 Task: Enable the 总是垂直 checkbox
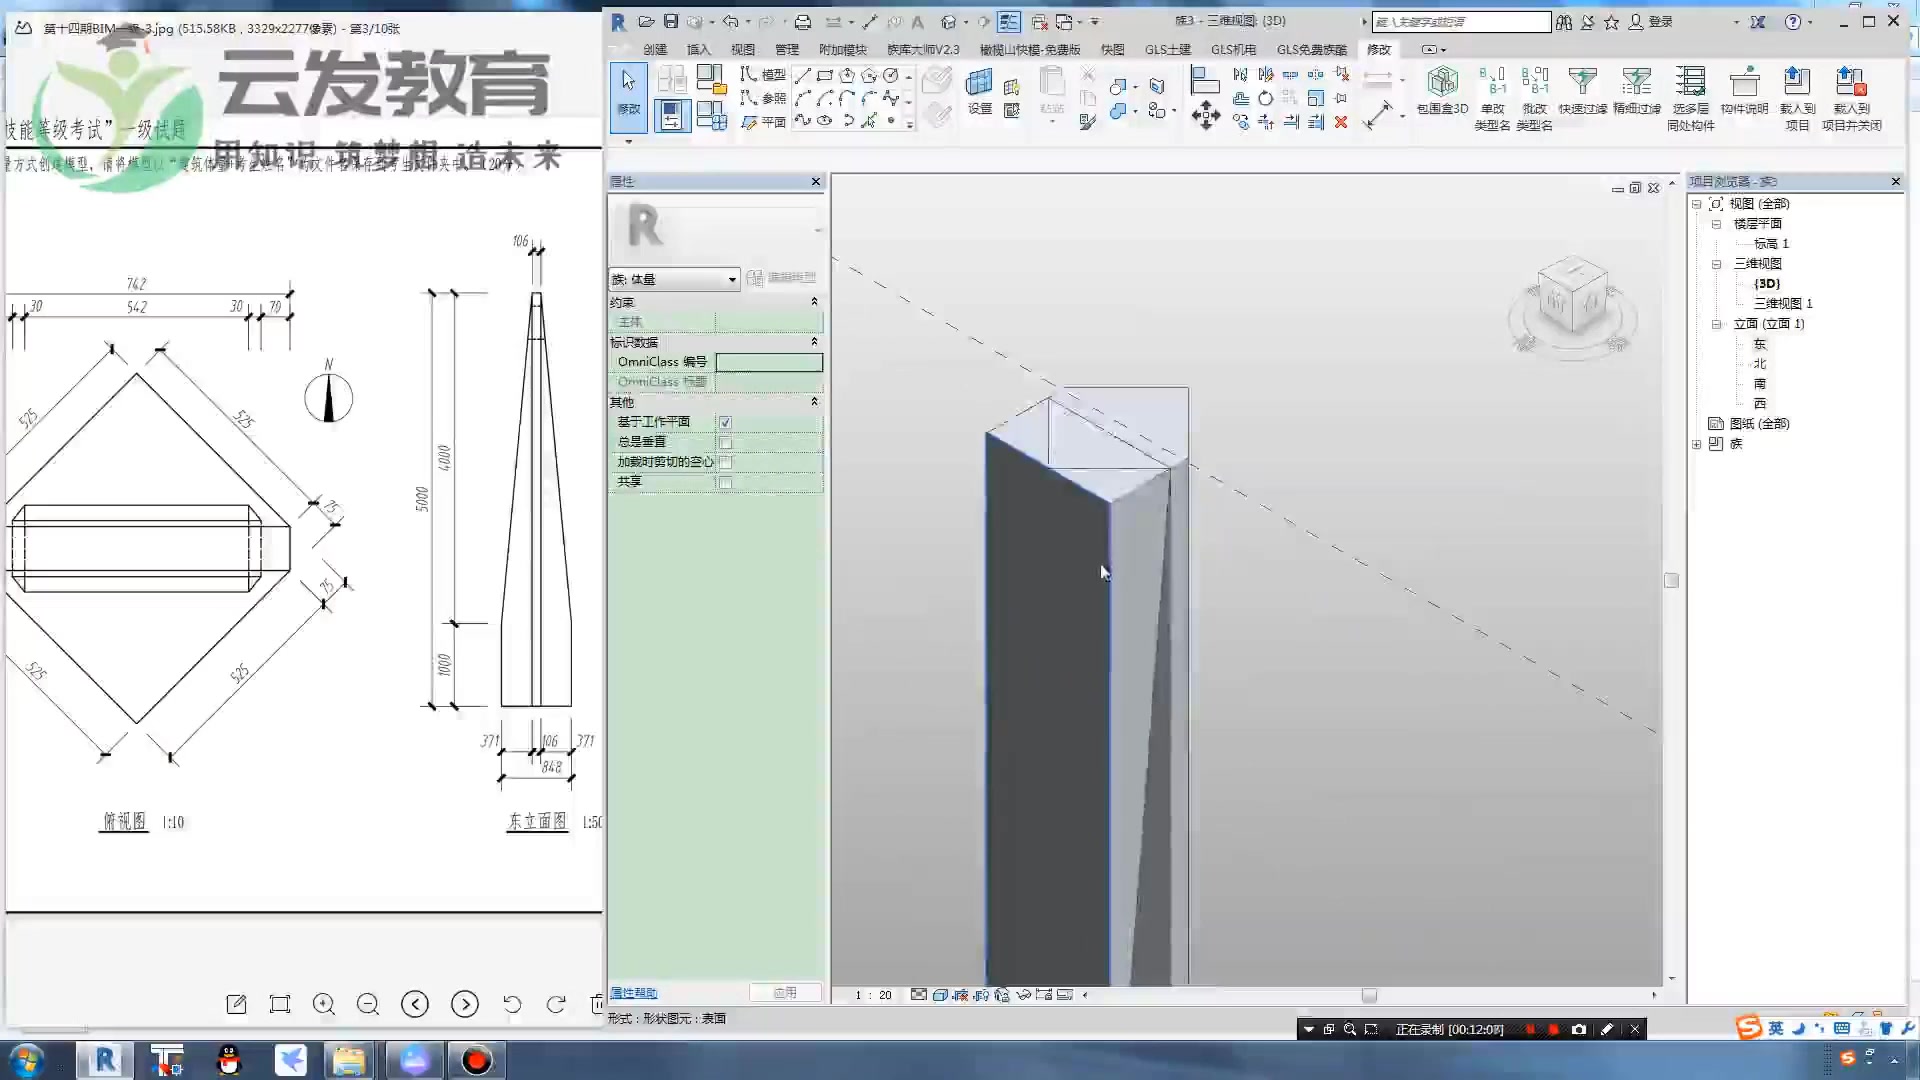(x=725, y=442)
